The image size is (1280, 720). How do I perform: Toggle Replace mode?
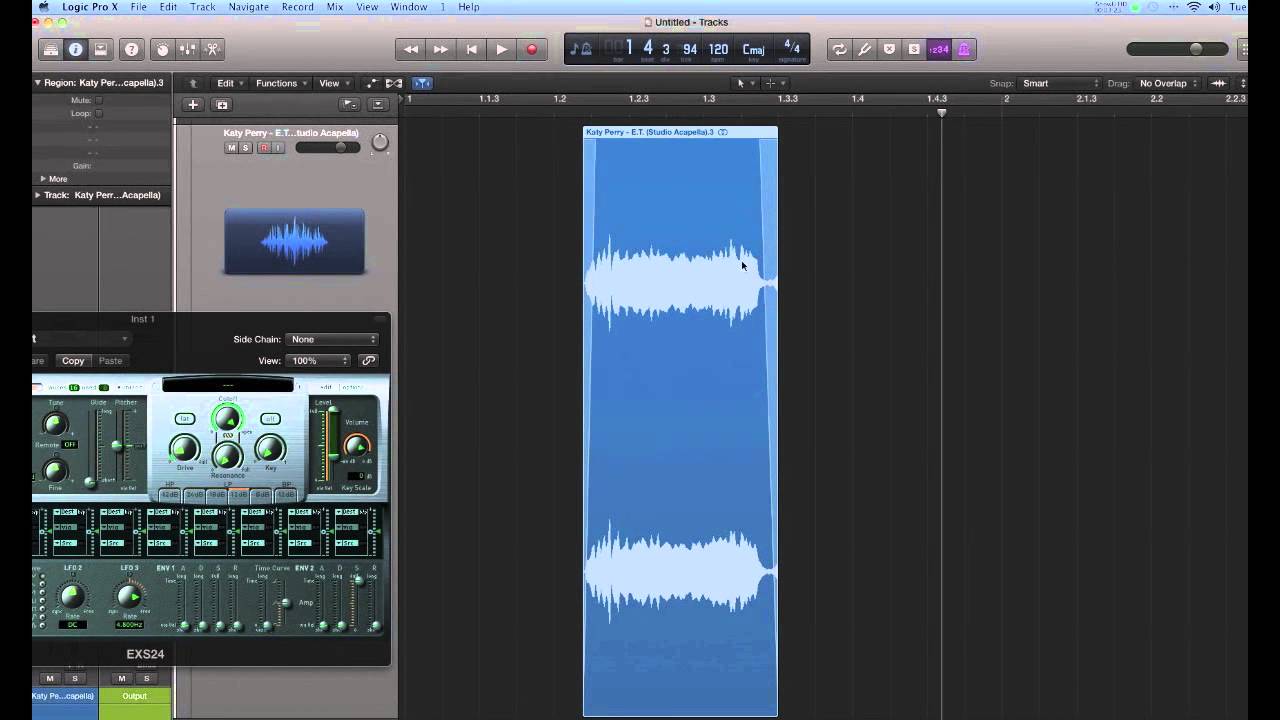(x=889, y=49)
